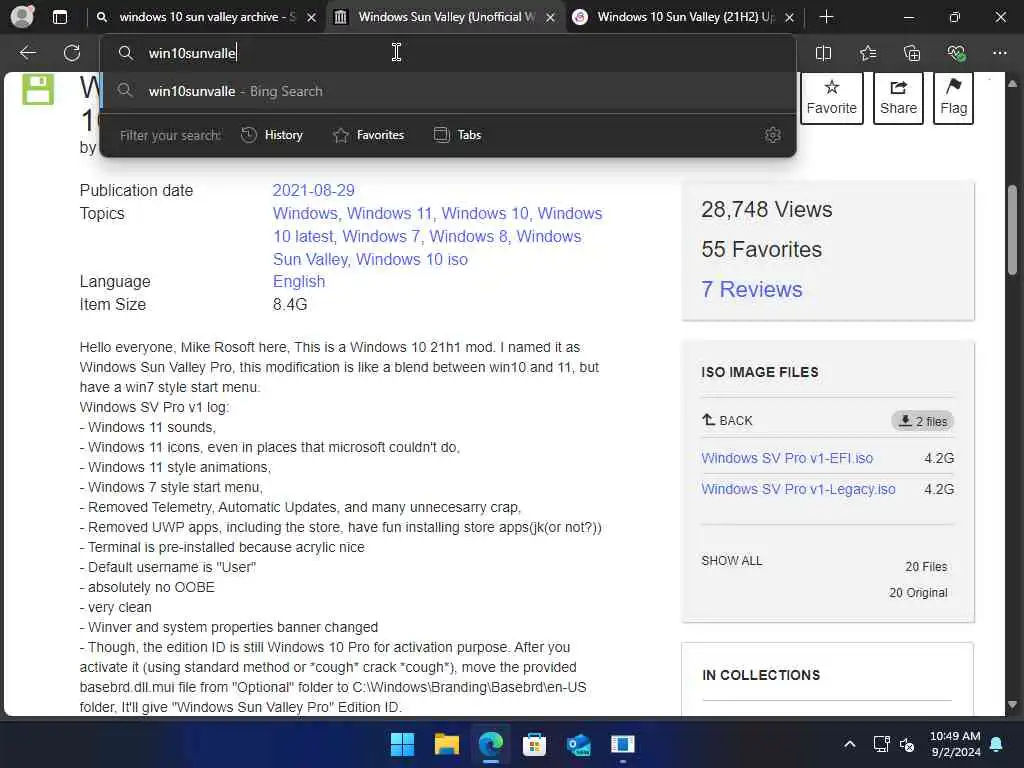
Task: Open Settings and more ellipsis menu
Action: pos(1000,53)
